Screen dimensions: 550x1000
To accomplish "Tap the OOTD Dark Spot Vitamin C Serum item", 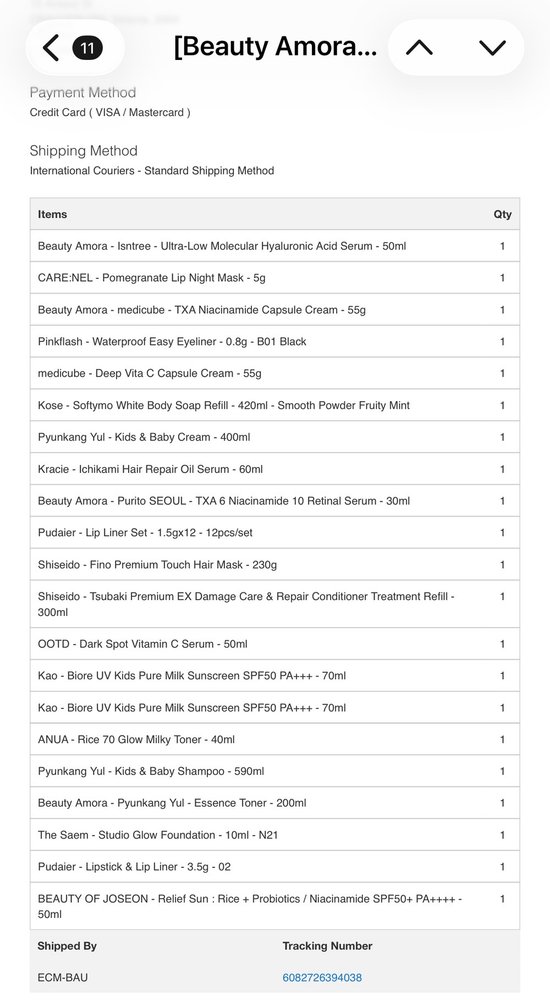I will 142,643.
